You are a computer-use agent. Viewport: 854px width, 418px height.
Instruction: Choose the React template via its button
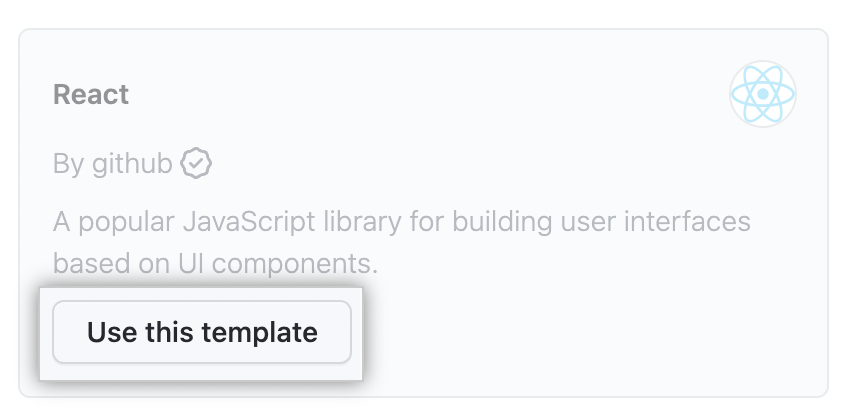(202, 332)
